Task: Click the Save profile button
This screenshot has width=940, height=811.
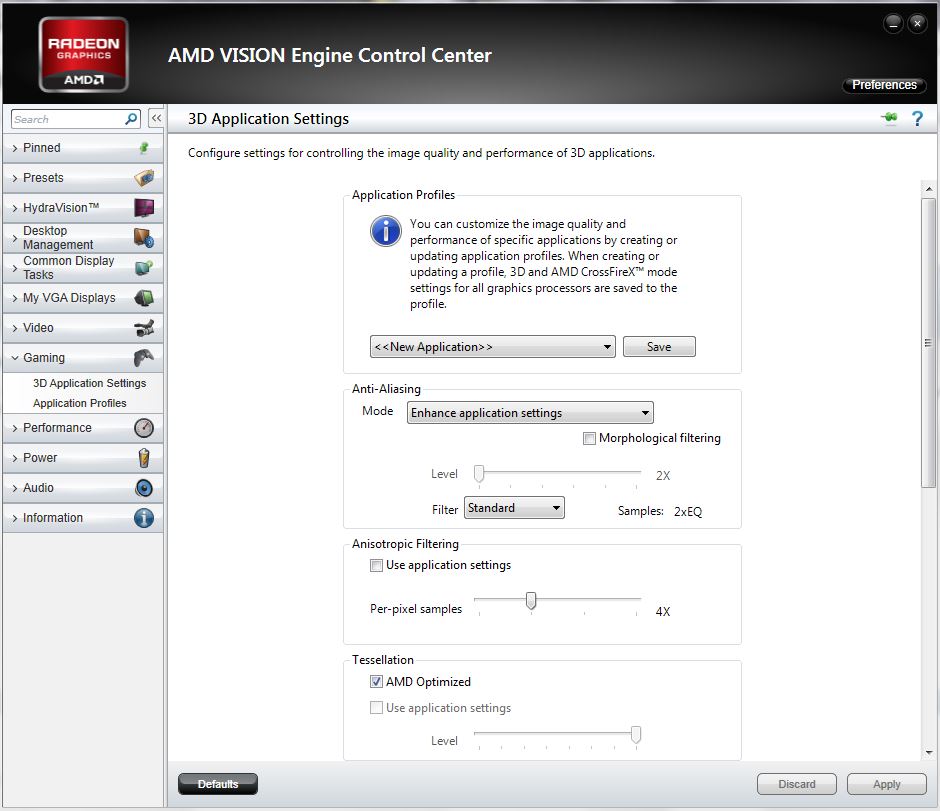Action: point(659,346)
